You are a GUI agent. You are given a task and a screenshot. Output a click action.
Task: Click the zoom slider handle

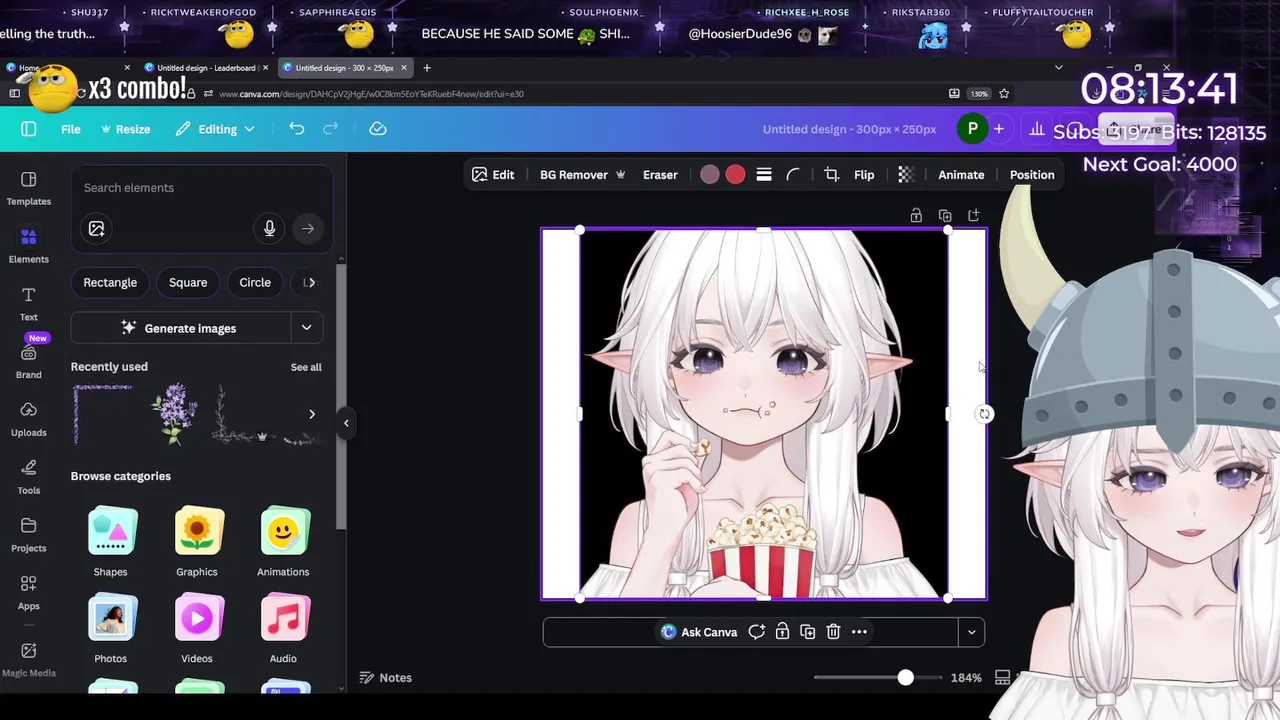pyautogui.click(x=905, y=678)
